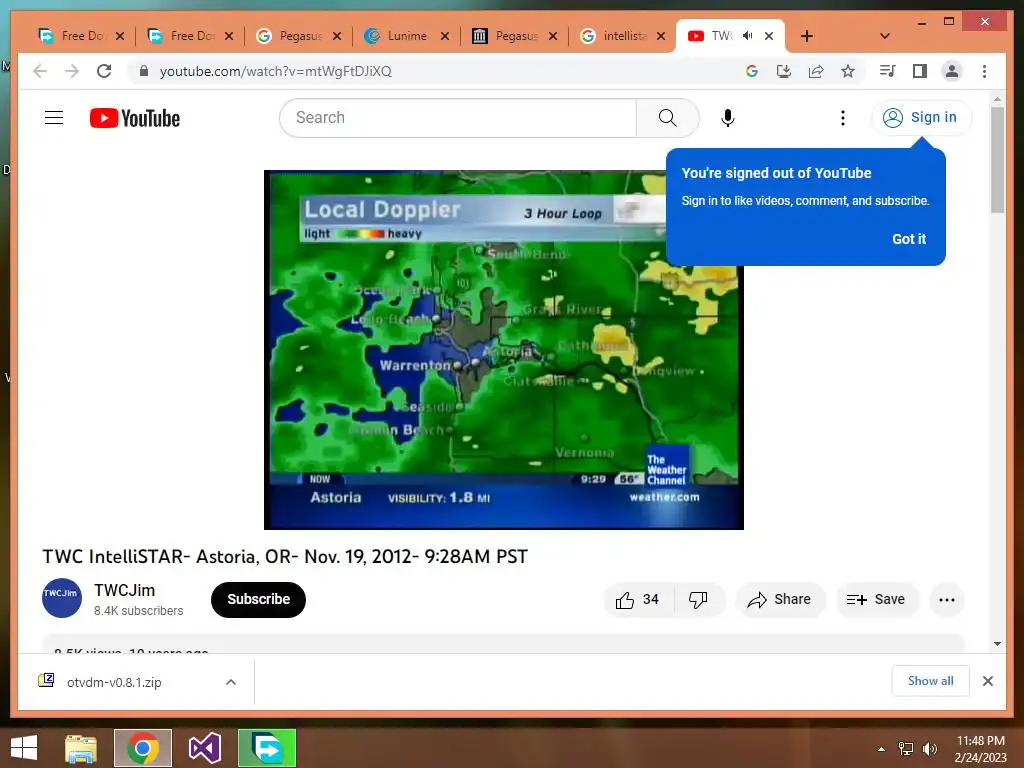Image resolution: width=1024 pixels, height=768 pixels.
Task: Open the TWCJim channel name link
Action: [x=124, y=590]
